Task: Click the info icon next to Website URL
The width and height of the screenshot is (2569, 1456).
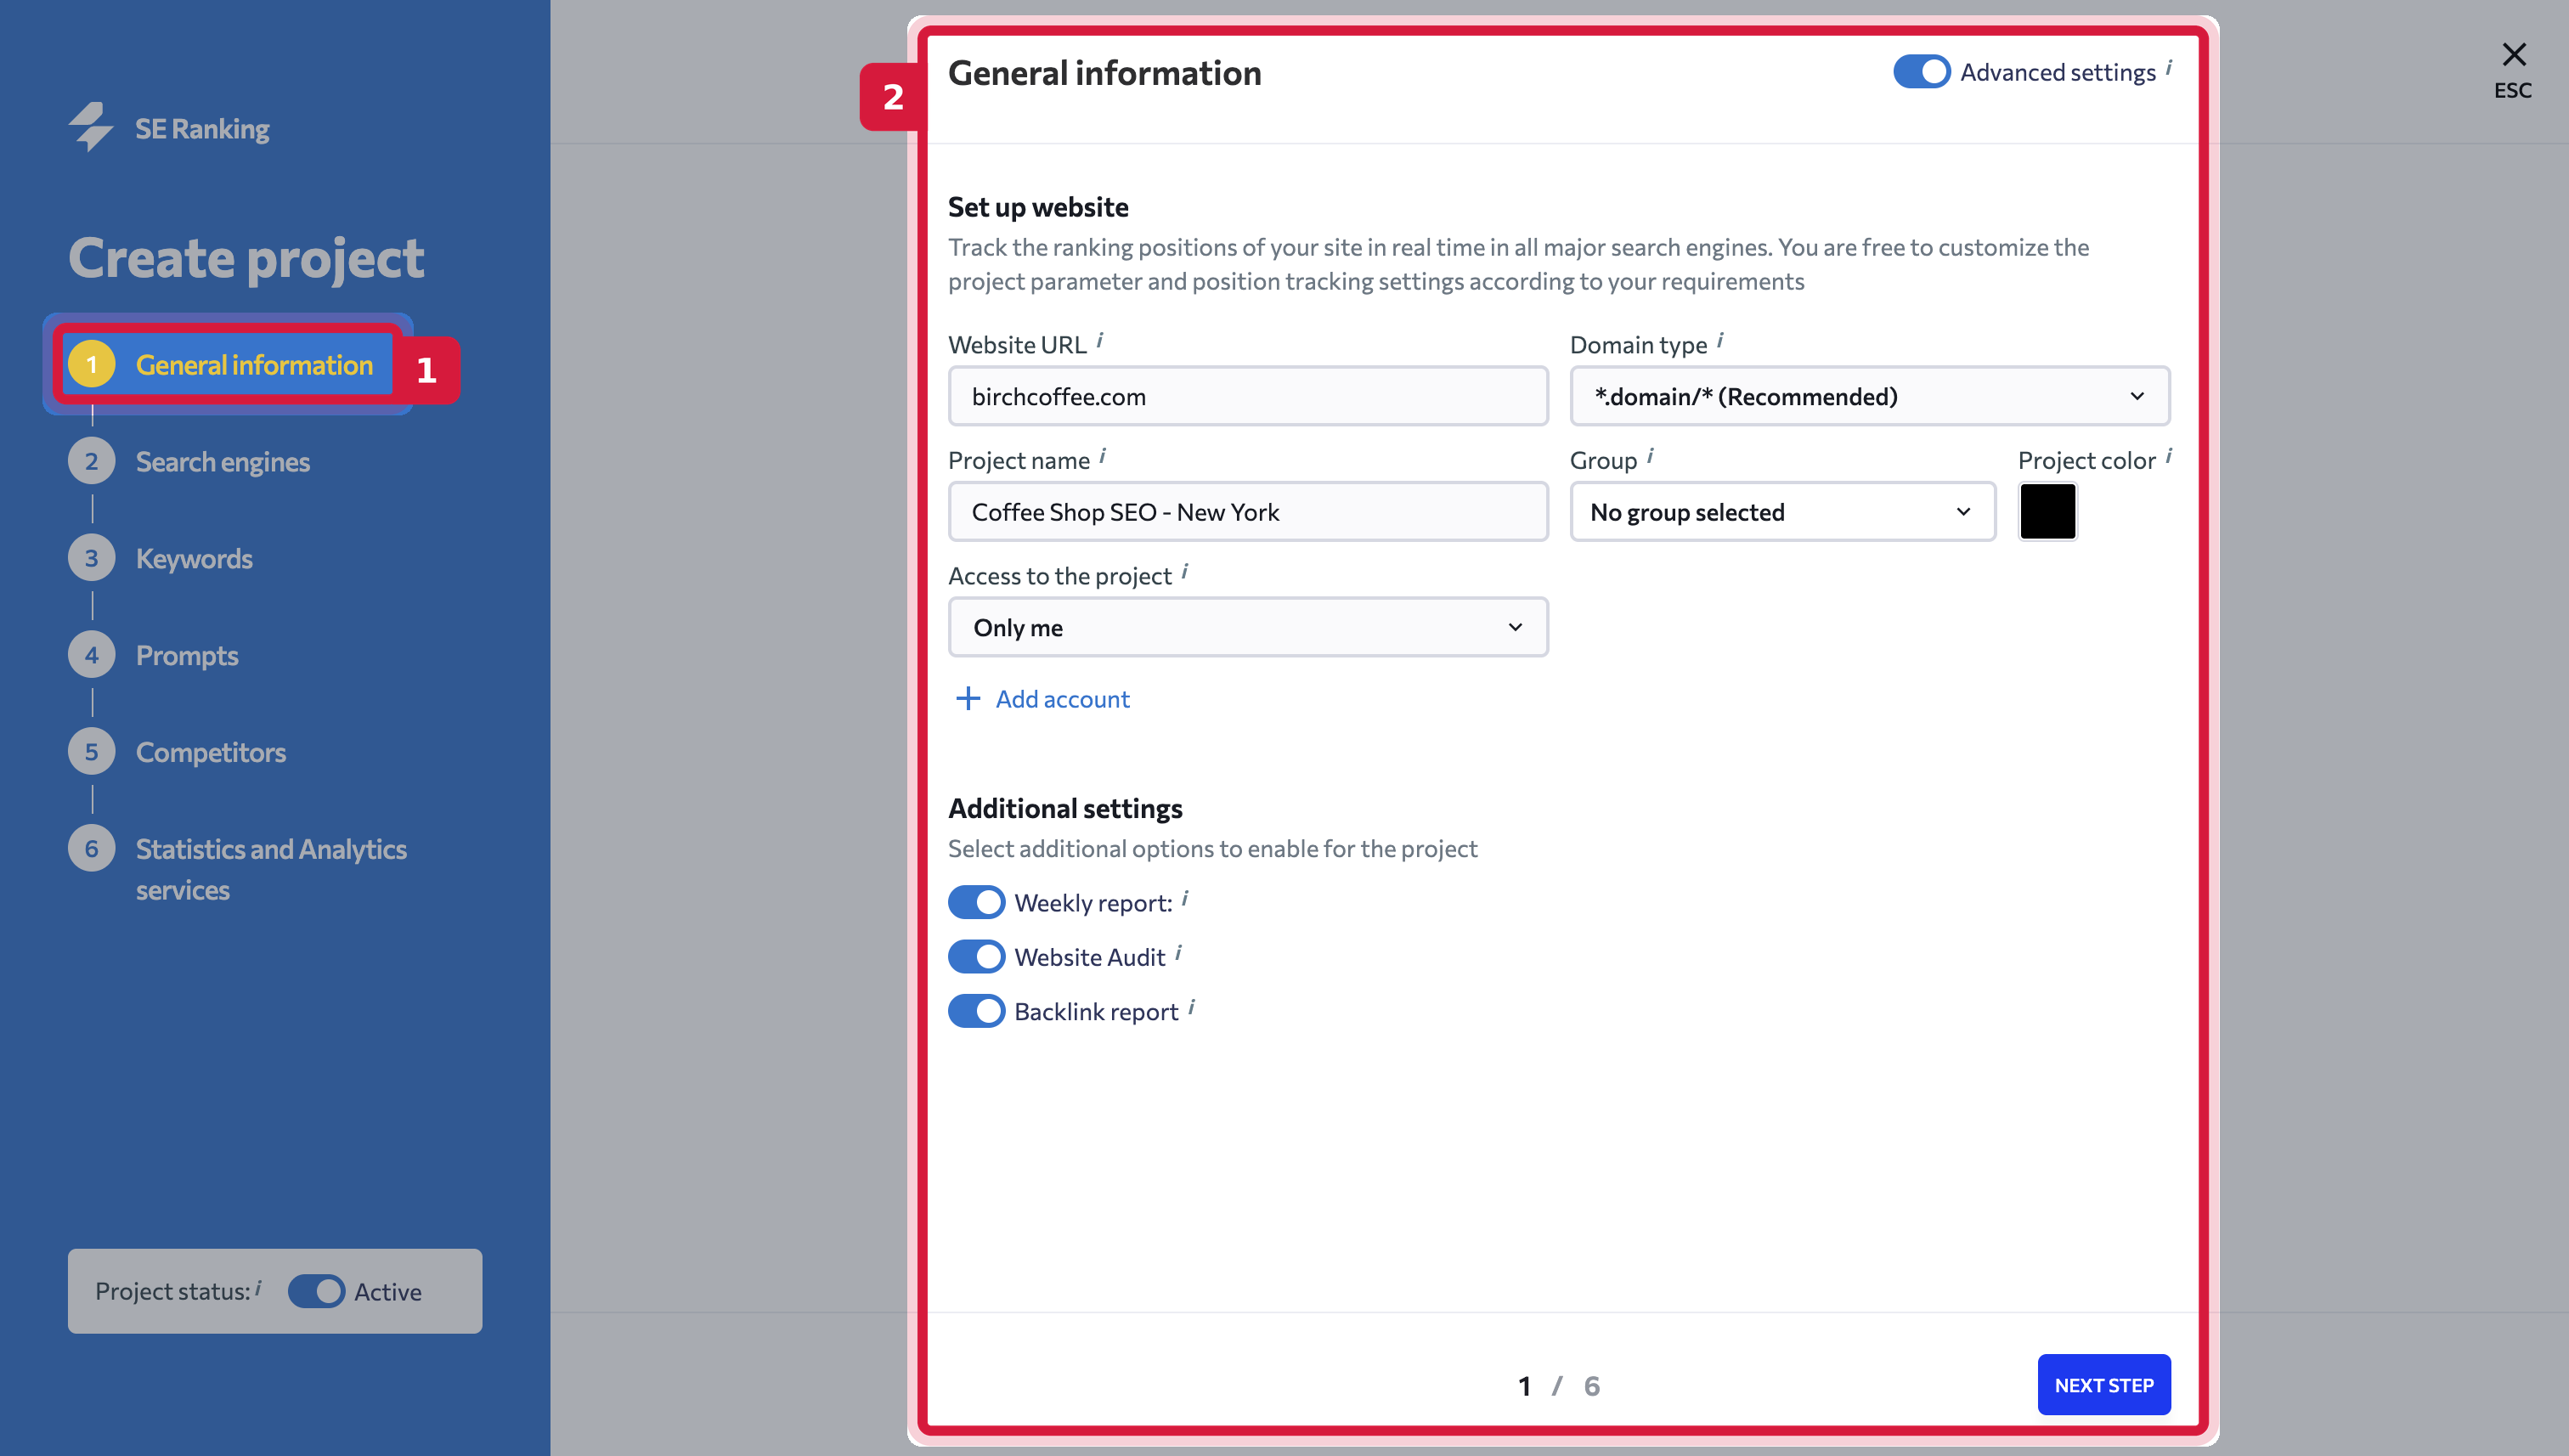Action: (1100, 341)
